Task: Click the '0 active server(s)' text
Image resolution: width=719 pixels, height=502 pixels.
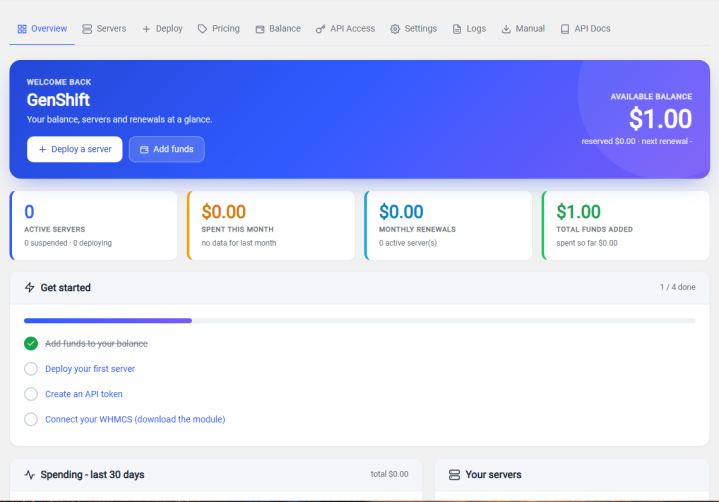Action: coord(408,243)
